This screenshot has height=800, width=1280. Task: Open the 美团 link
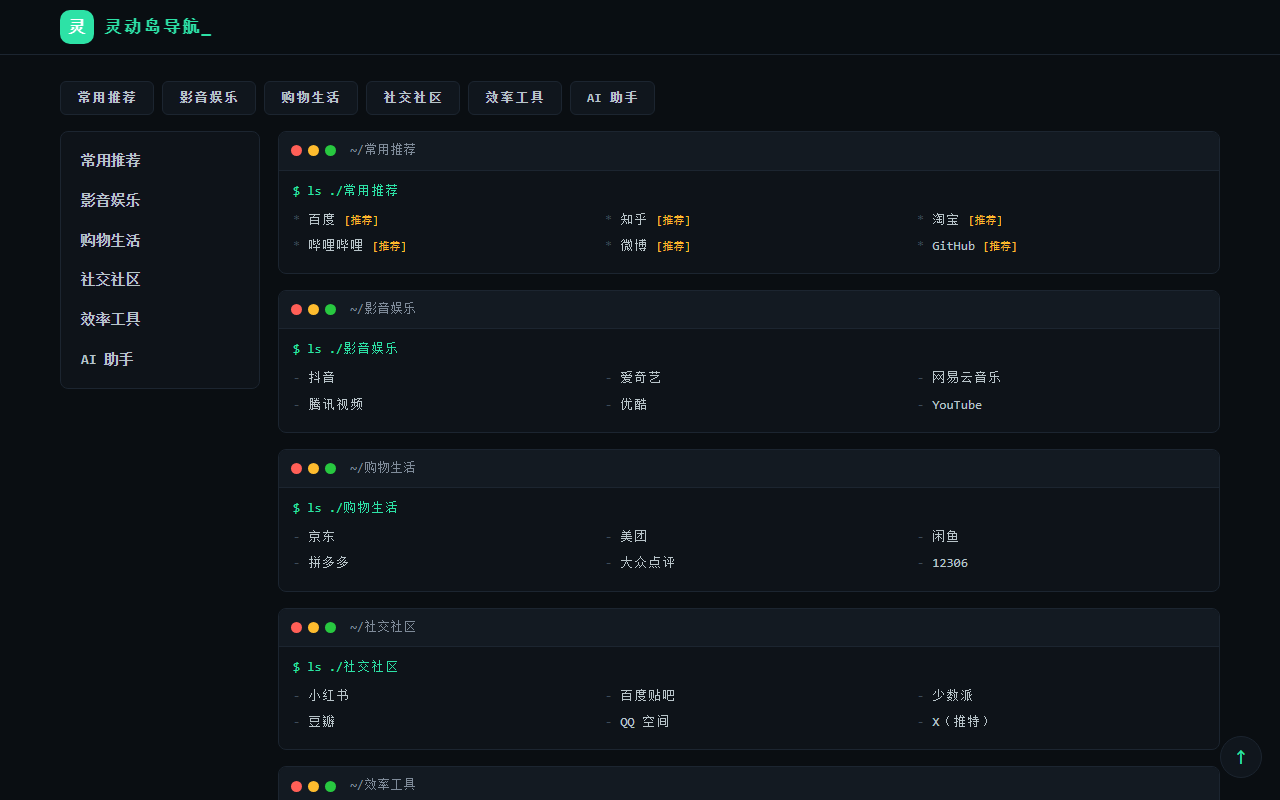(x=634, y=537)
